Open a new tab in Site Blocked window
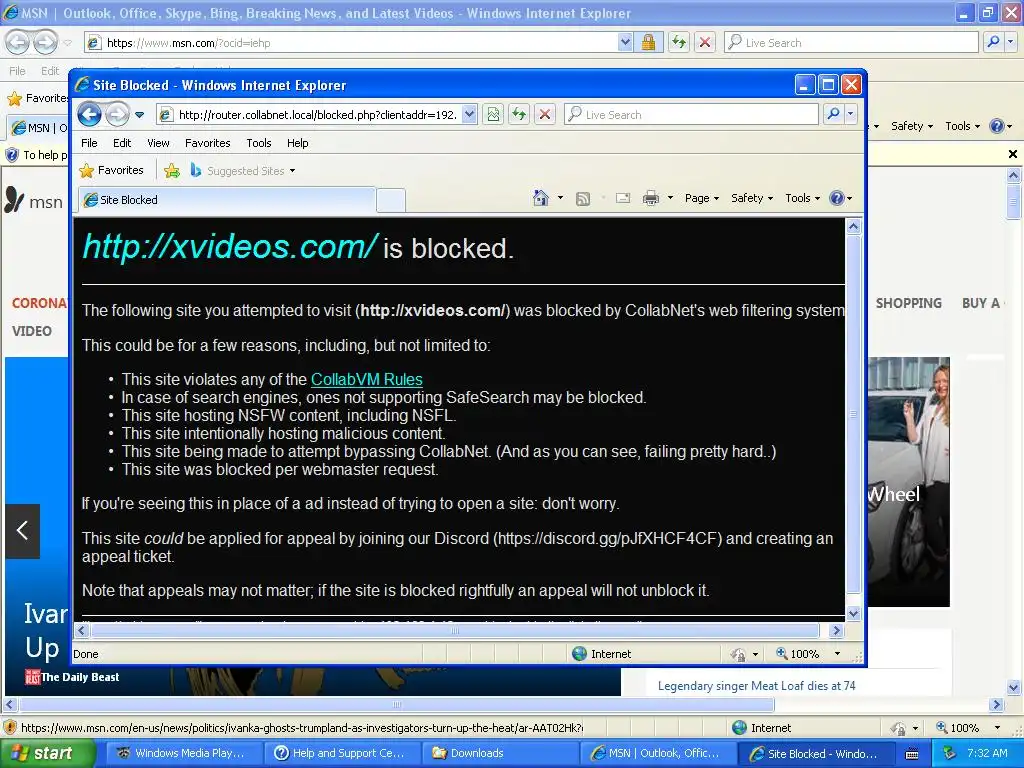 (391, 200)
